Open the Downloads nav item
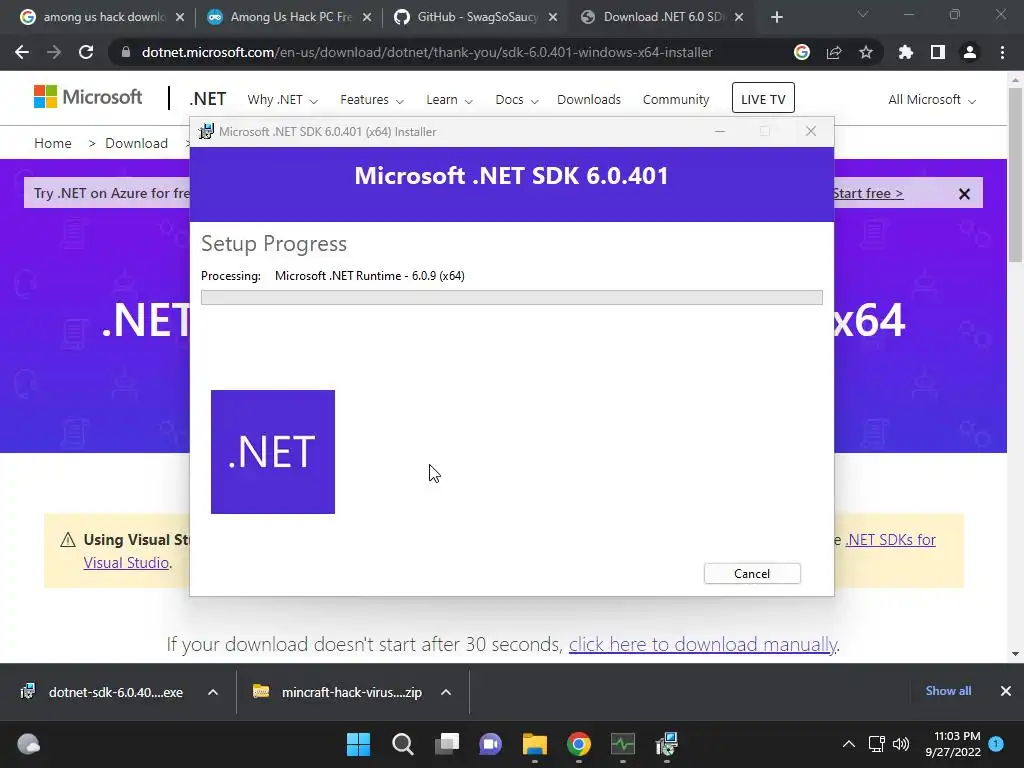1024x768 pixels. (x=589, y=100)
